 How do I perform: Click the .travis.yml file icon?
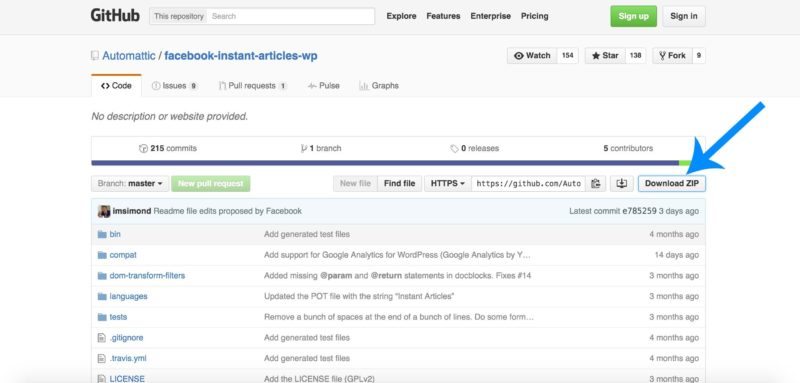pyautogui.click(x=102, y=359)
